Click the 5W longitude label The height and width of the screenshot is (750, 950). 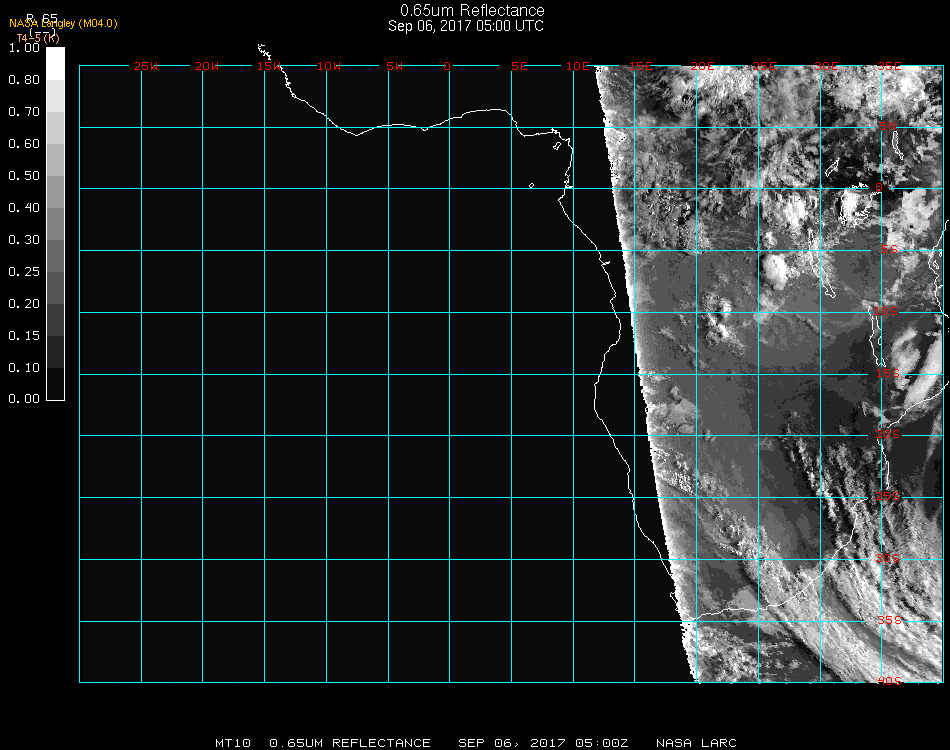click(x=394, y=66)
